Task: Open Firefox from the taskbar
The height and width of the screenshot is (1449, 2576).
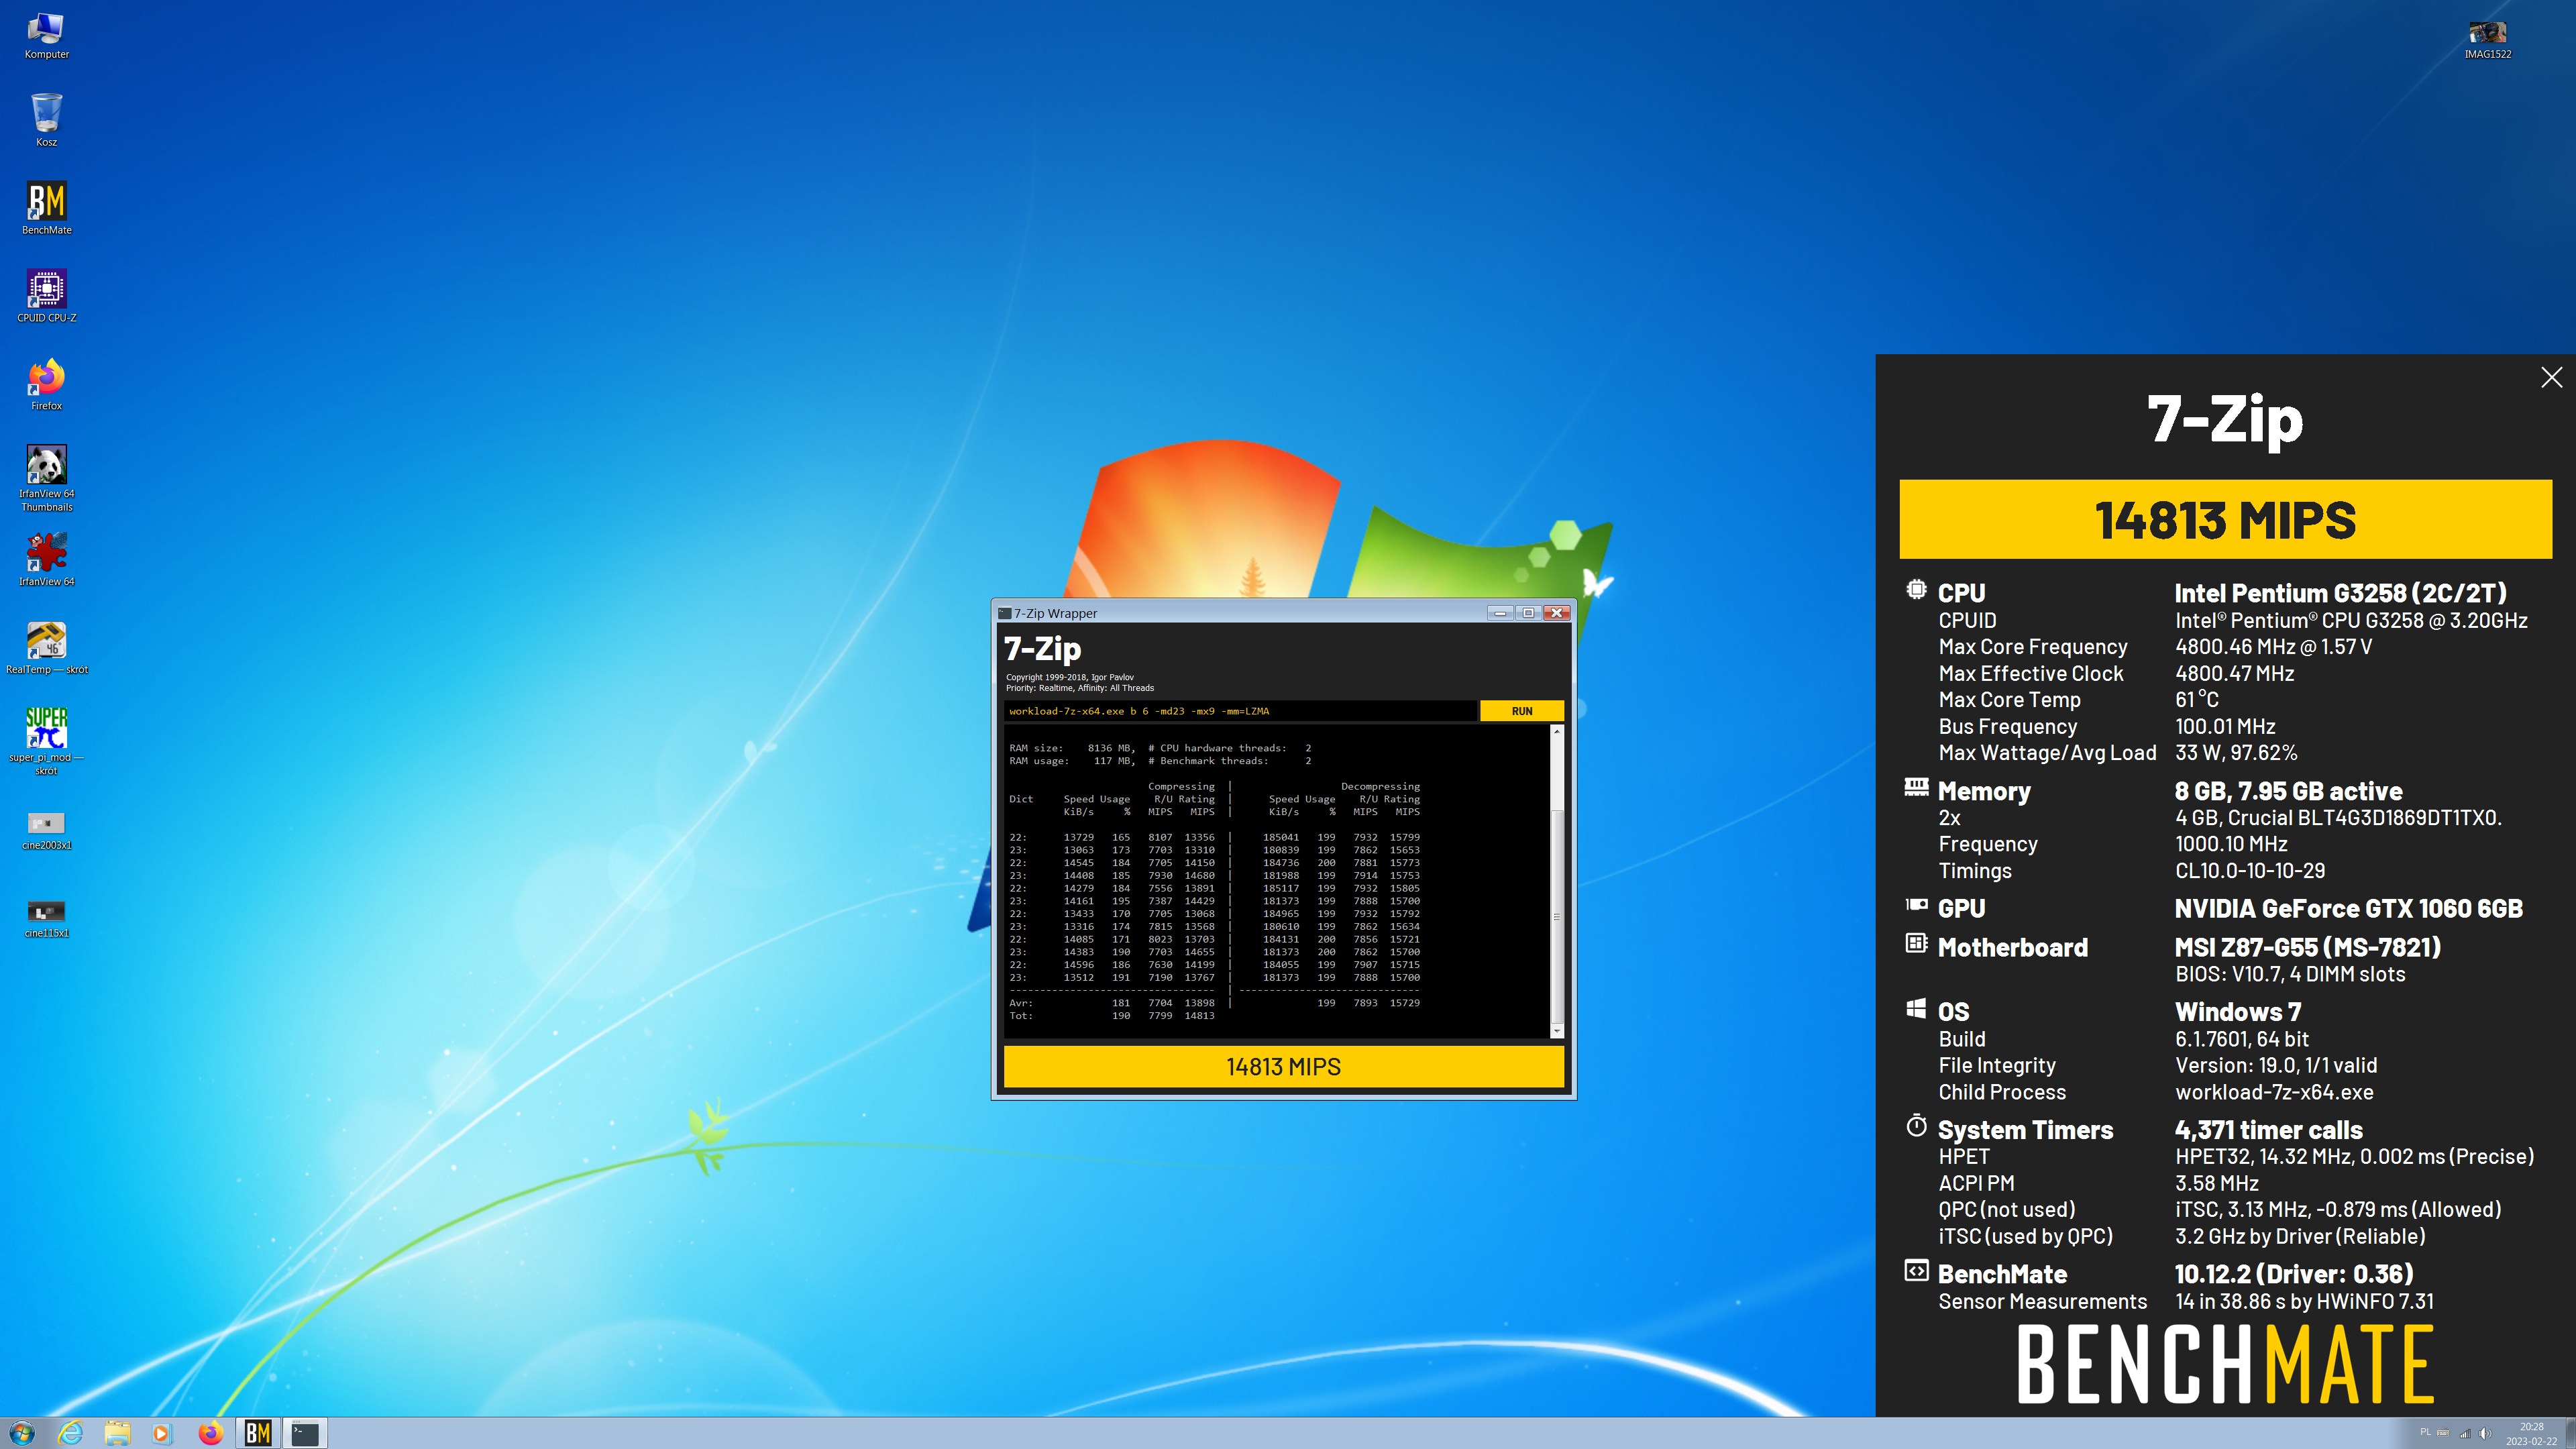Action: coord(210,1433)
